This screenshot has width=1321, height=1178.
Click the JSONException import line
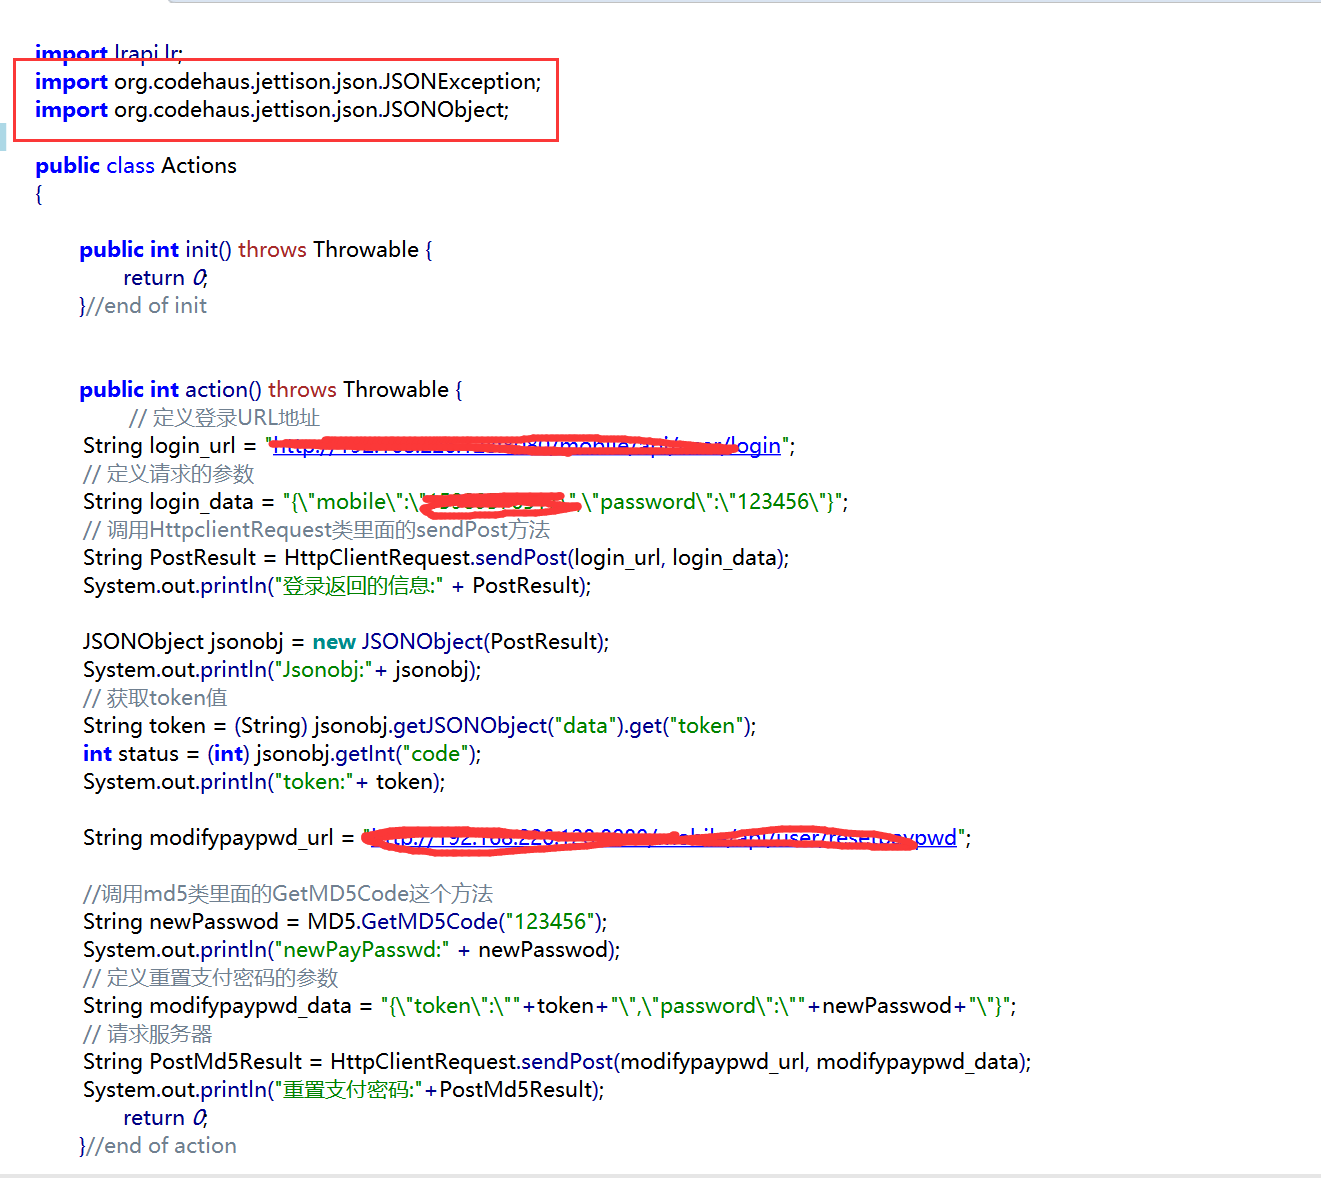point(288,82)
